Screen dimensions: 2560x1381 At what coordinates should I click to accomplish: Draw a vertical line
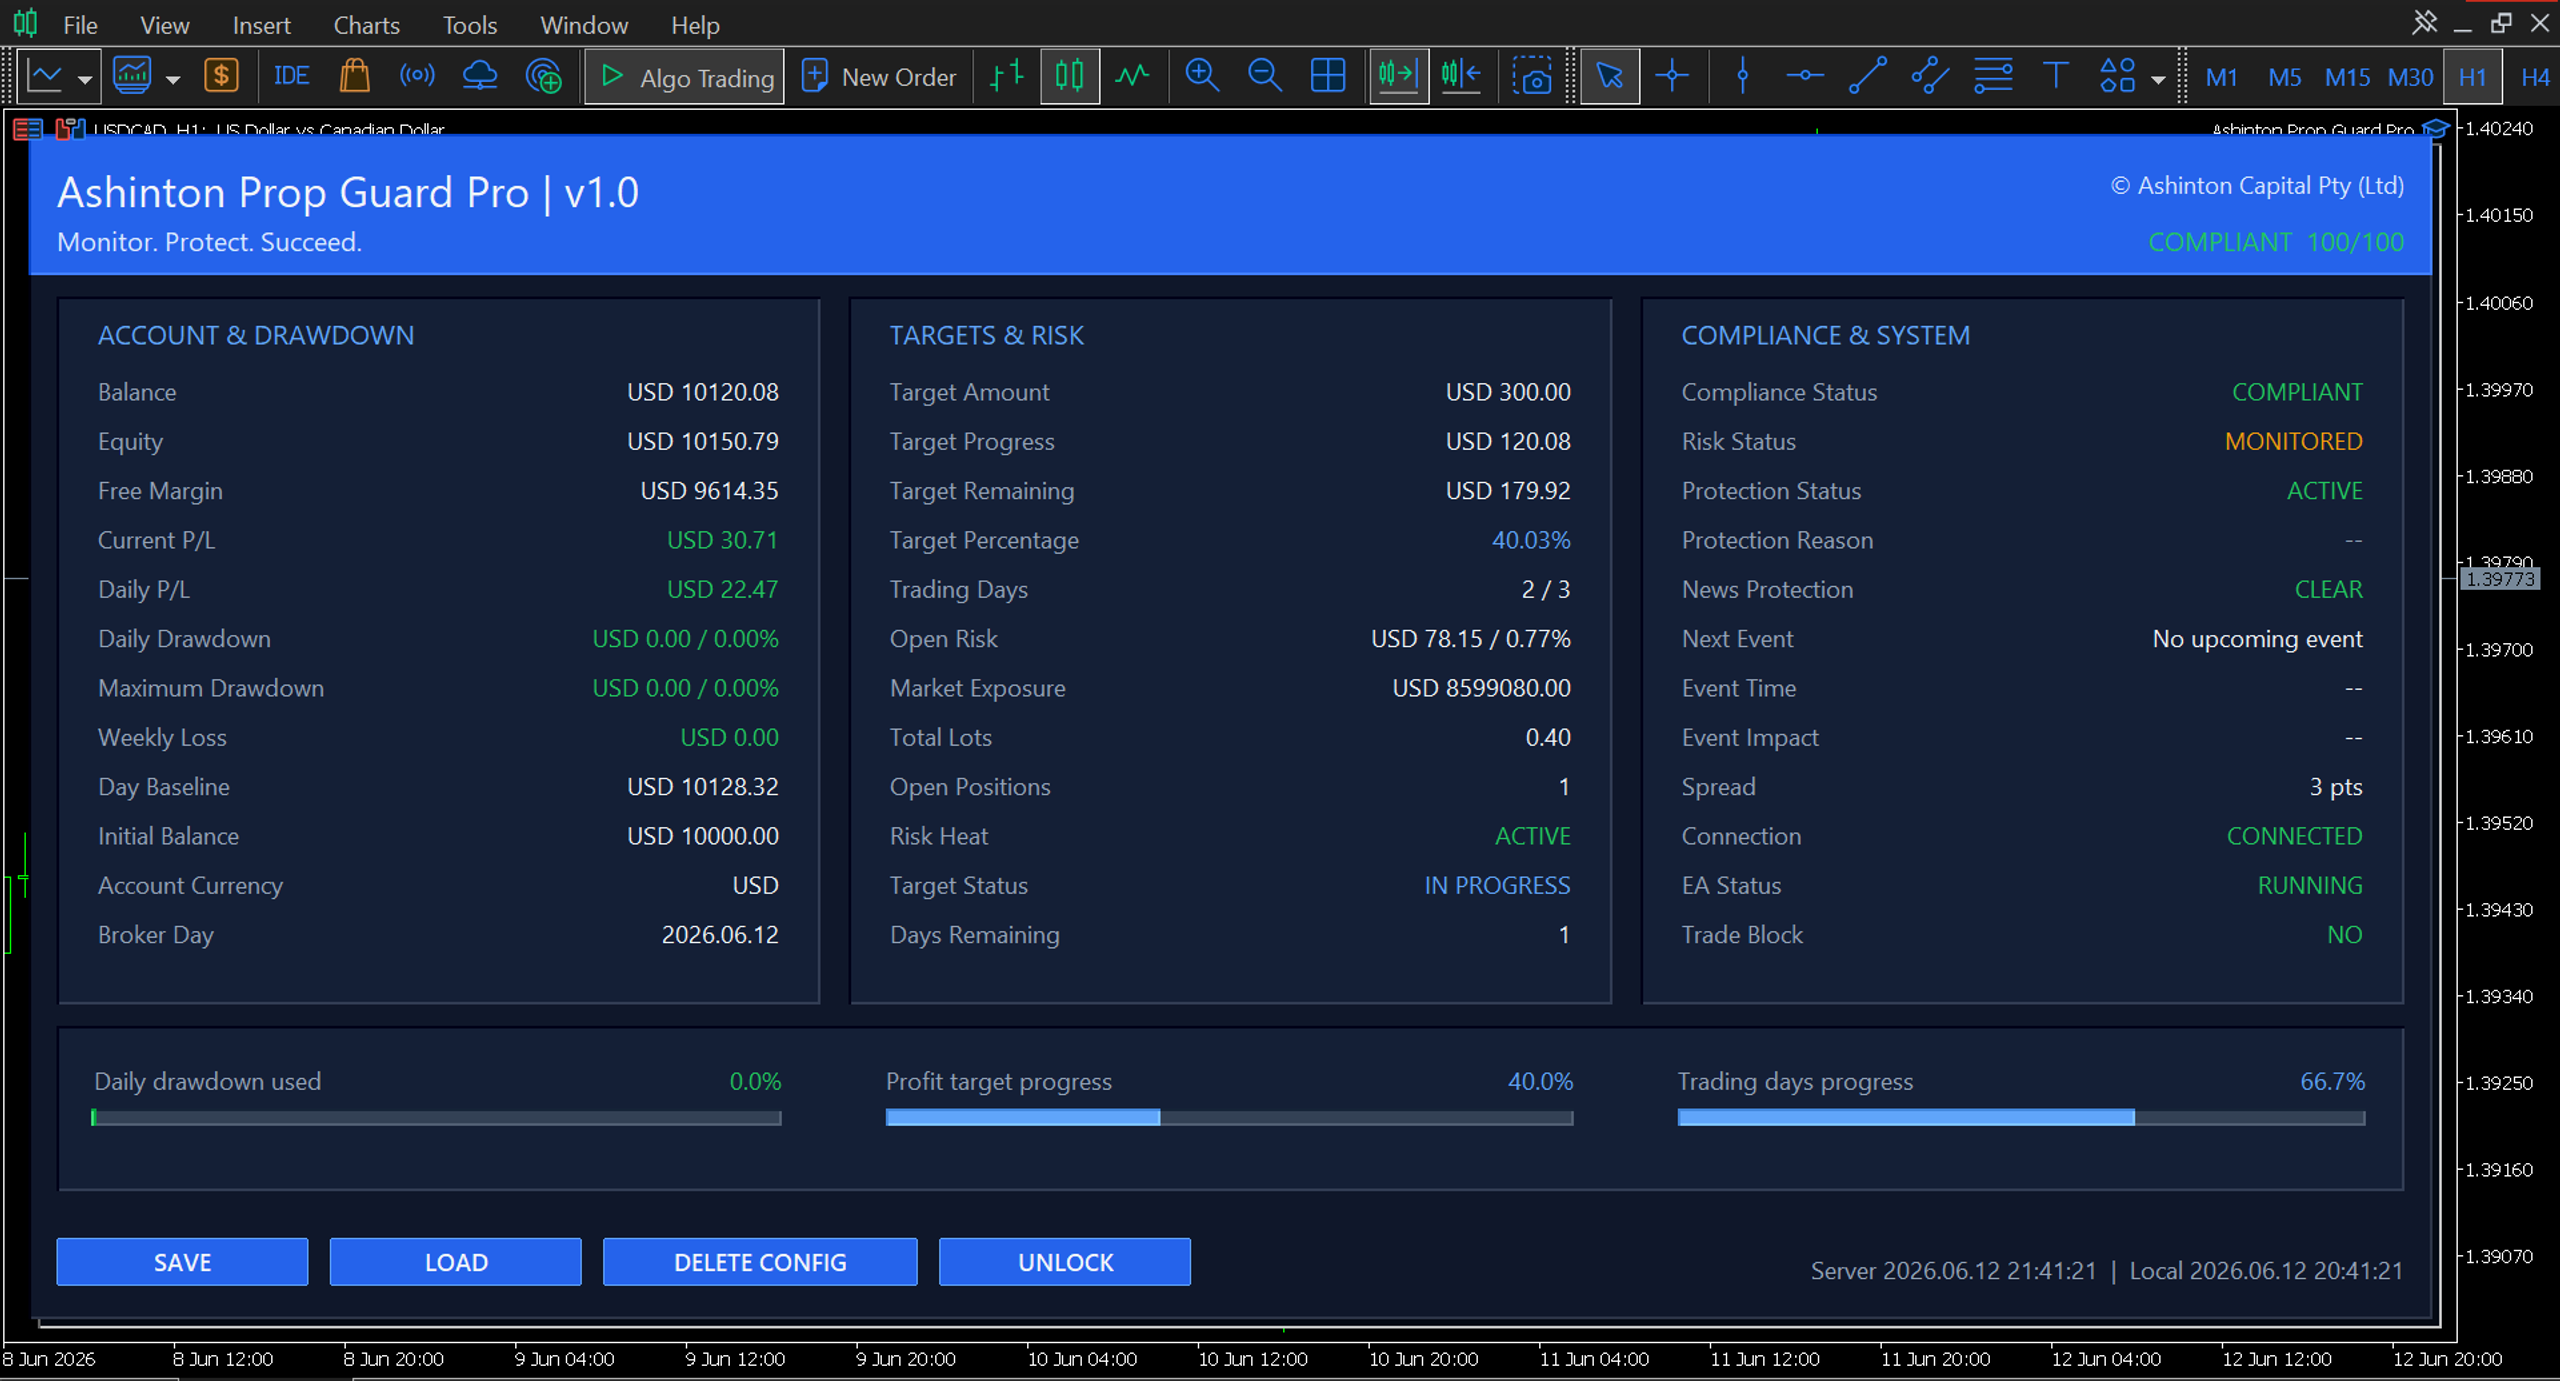coord(1742,76)
